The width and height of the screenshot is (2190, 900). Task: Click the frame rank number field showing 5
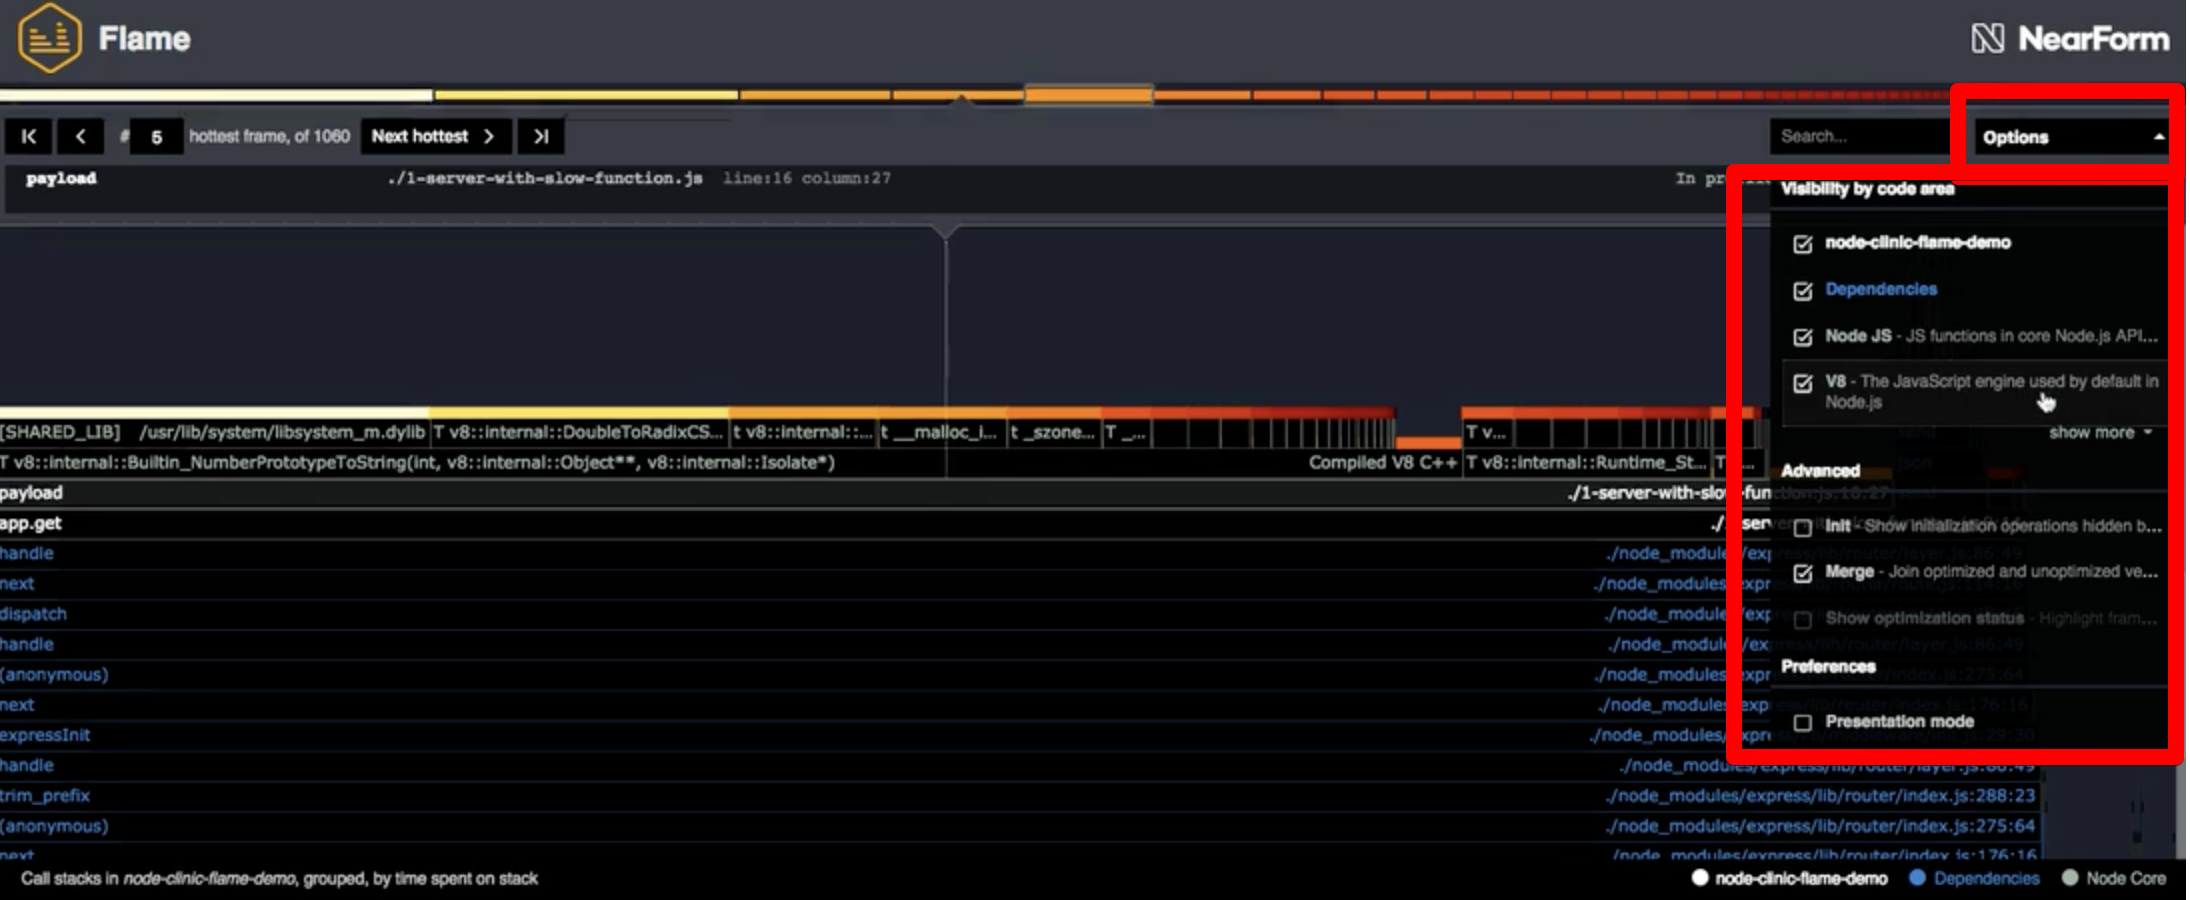[156, 137]
